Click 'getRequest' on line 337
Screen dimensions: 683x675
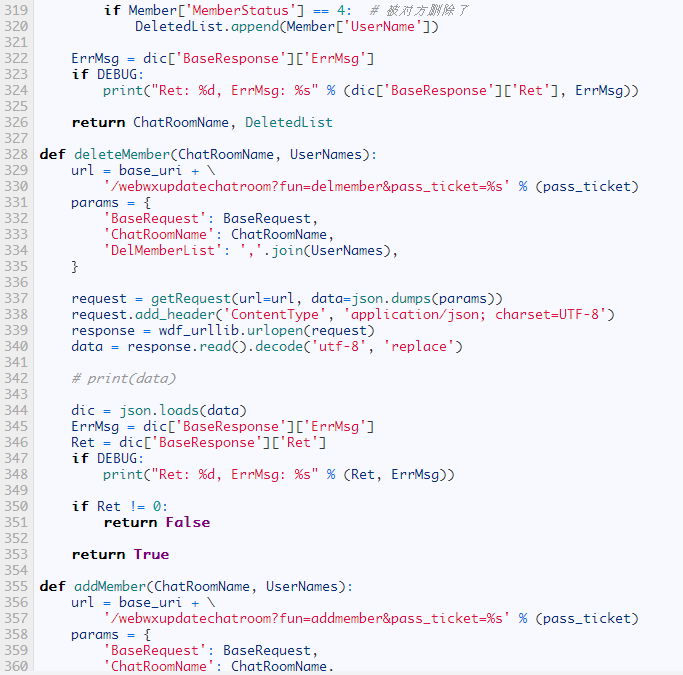191,299
